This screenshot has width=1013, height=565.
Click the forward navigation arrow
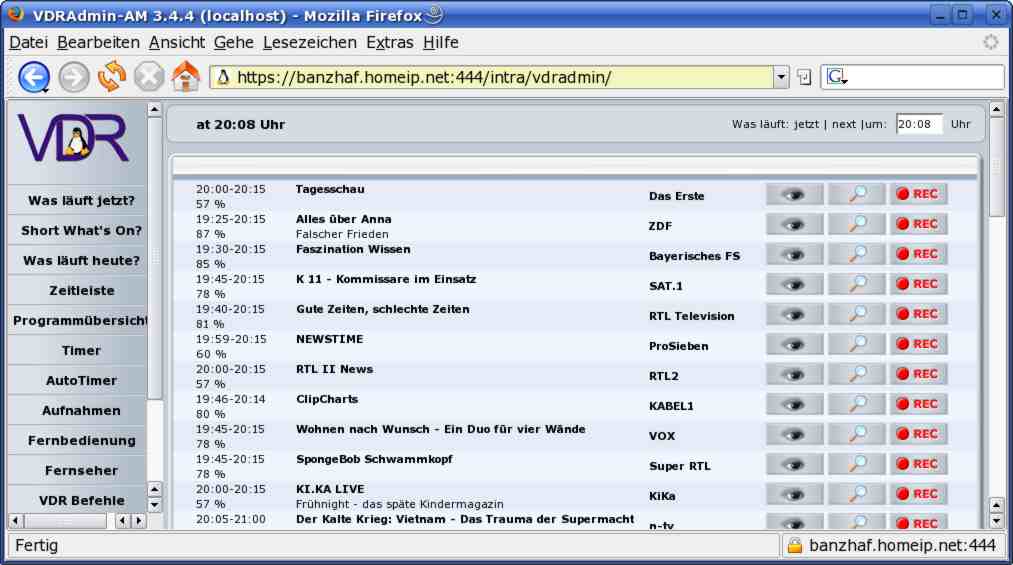[x=74, y=77]
